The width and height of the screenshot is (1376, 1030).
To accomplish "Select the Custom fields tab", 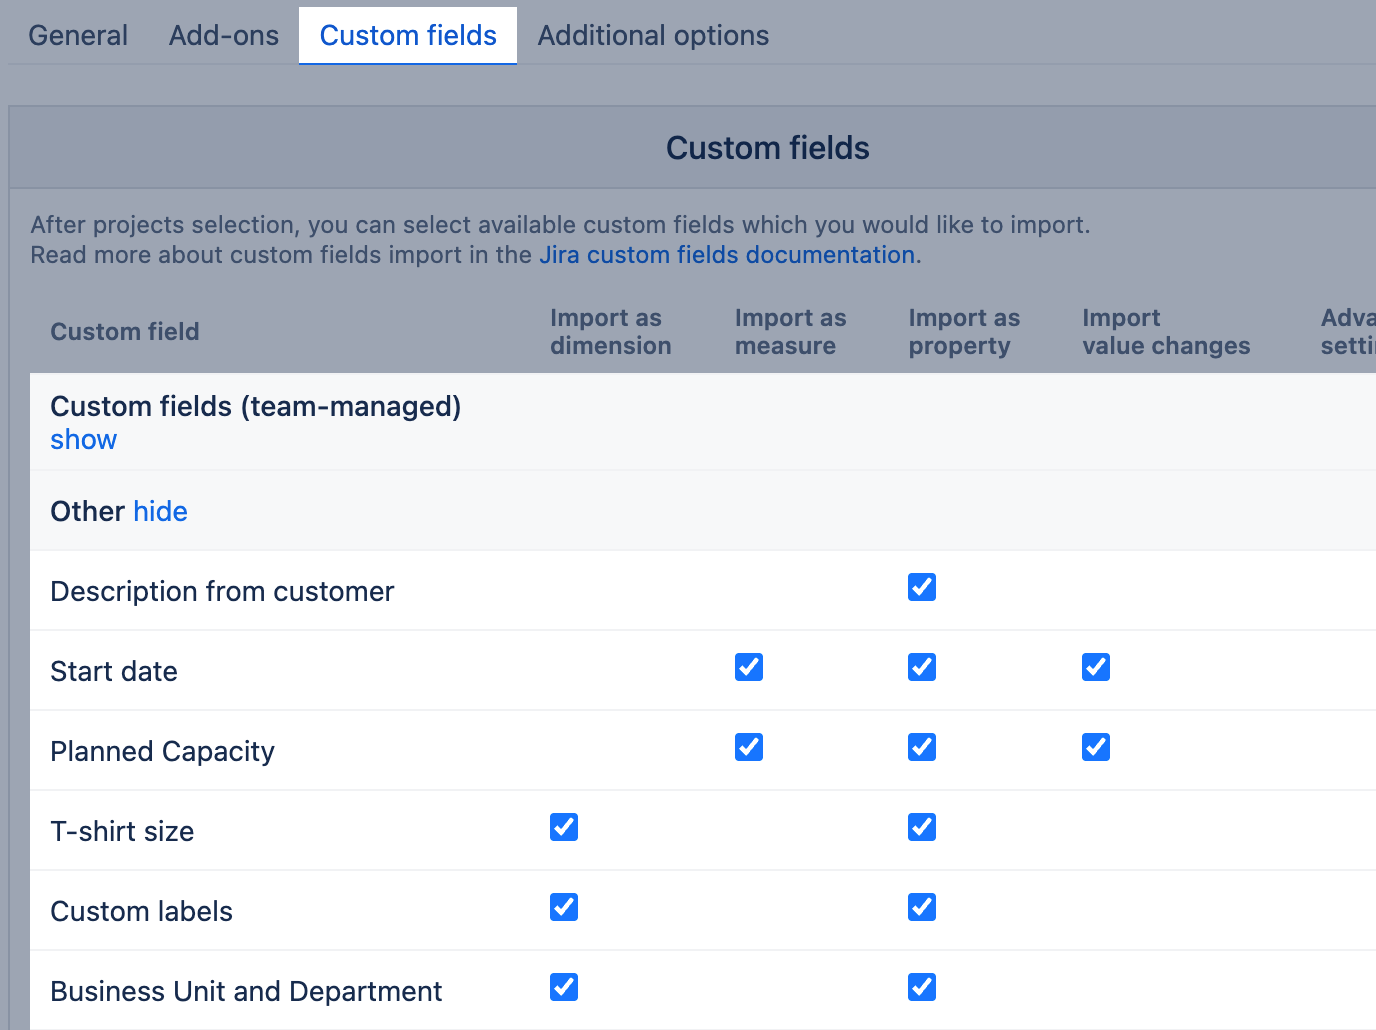I will pyautogui.click(x=408, y=36).
